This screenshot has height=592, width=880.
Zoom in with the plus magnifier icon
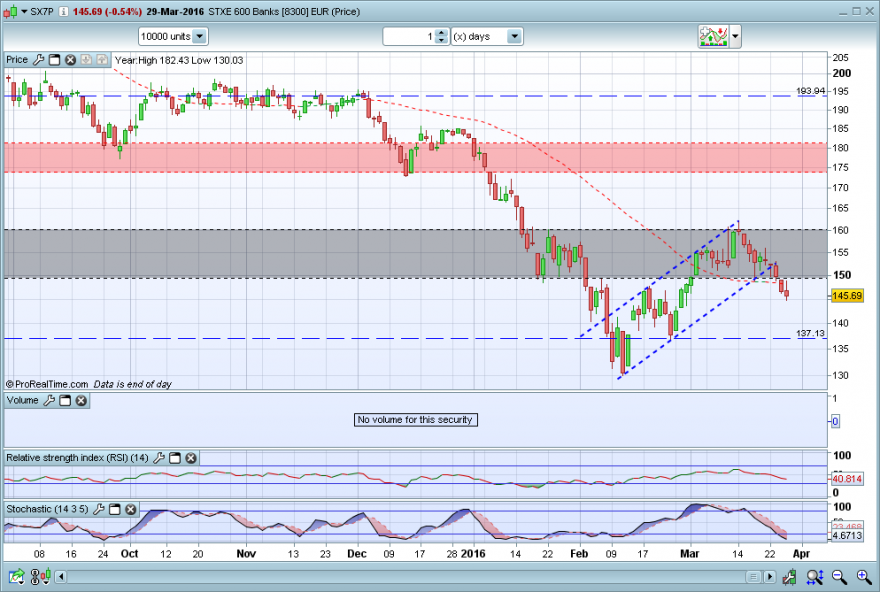click(864, 576)
